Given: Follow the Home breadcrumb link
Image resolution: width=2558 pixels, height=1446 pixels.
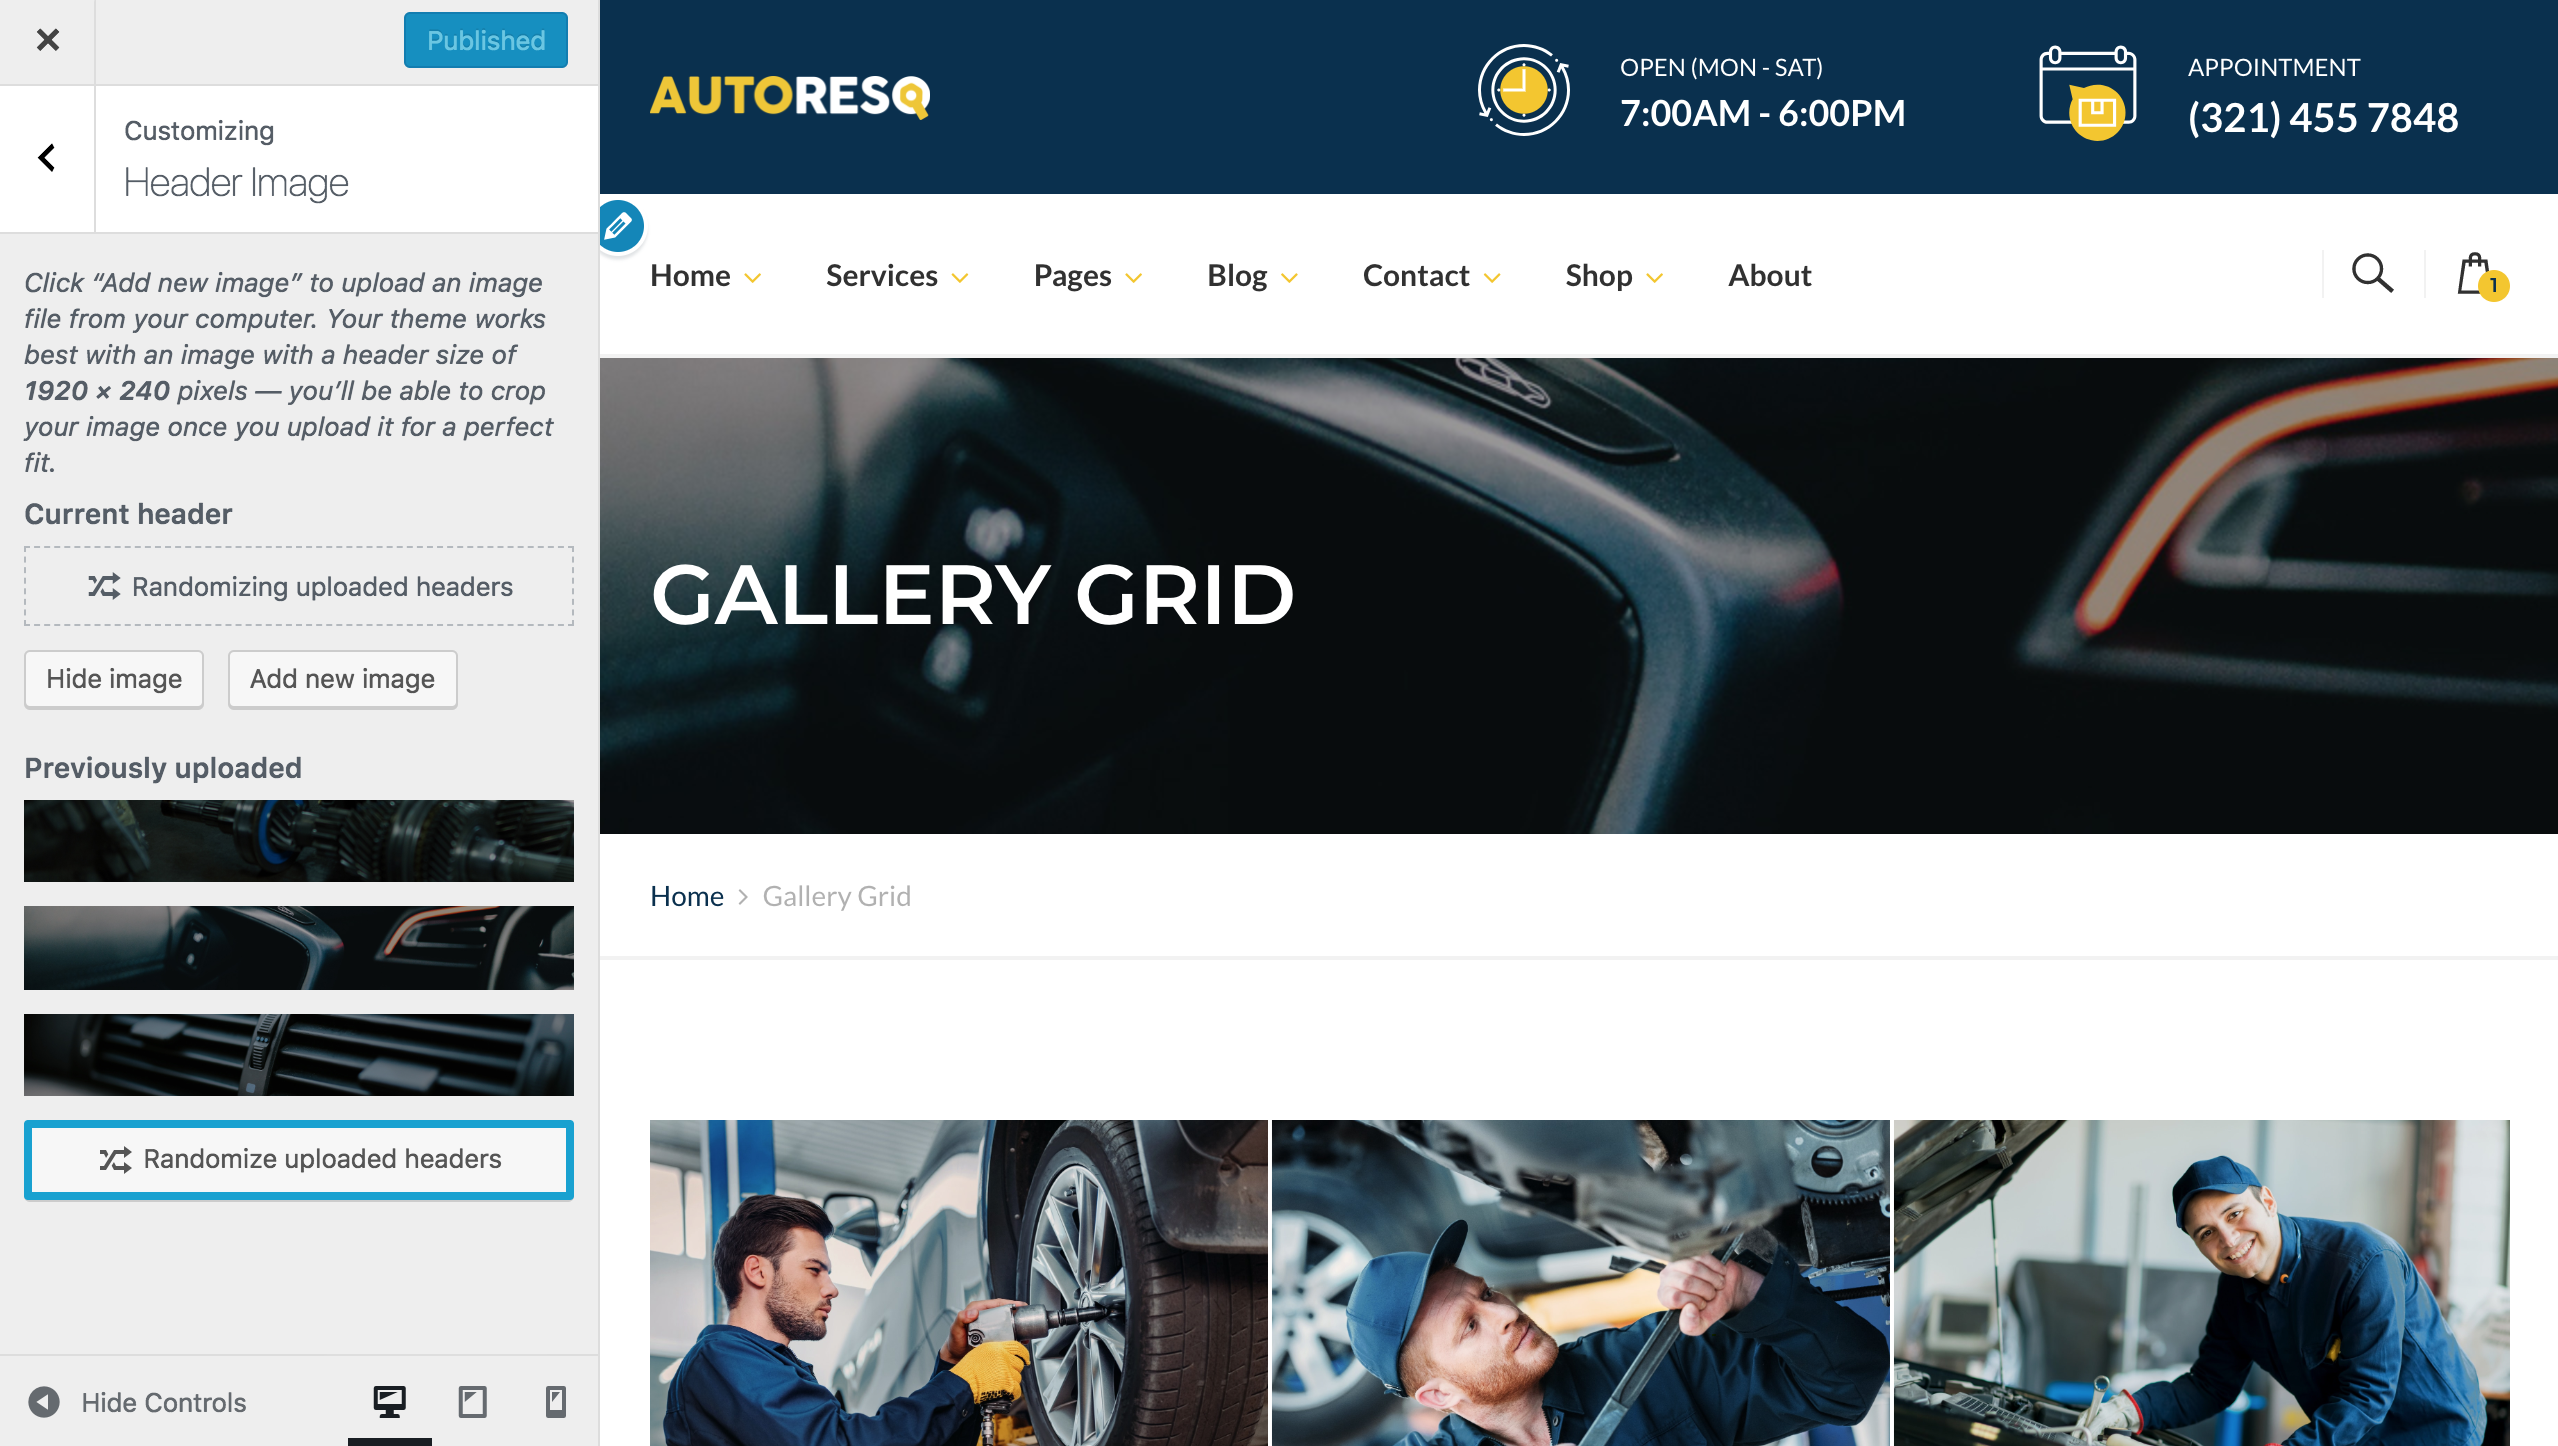Looking at the screenshot, I should [x=686, y=896].
